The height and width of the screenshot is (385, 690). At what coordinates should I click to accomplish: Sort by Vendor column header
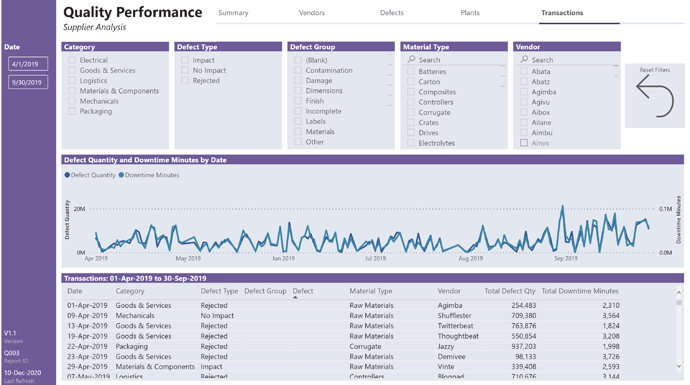tap(449, 291)
